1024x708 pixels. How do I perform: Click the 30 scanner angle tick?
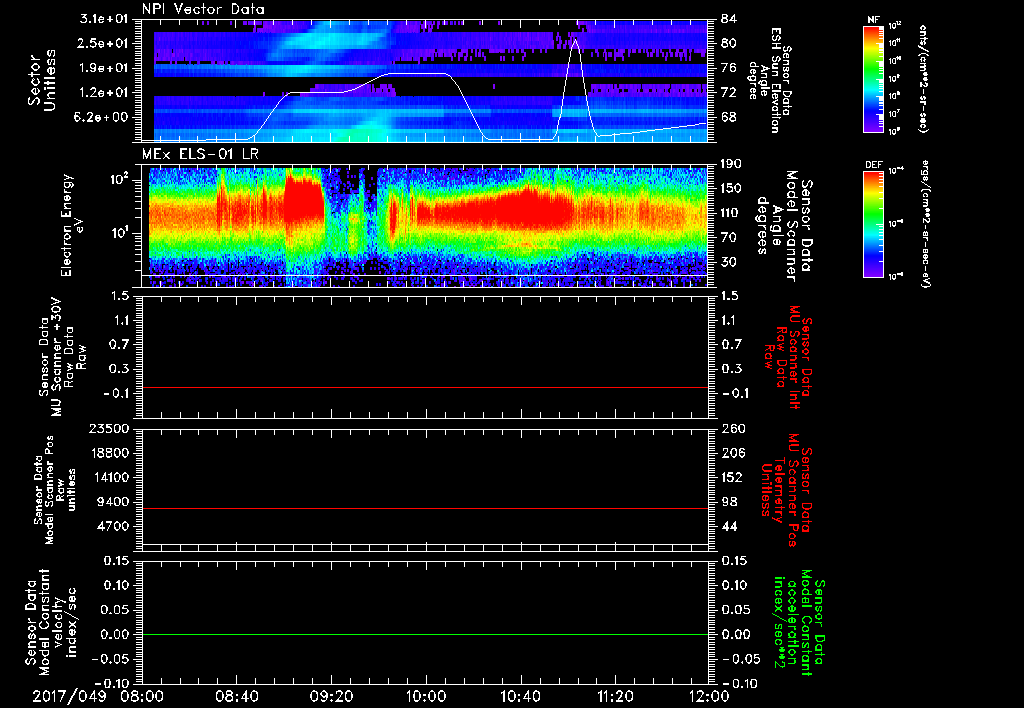click(729, 262)
